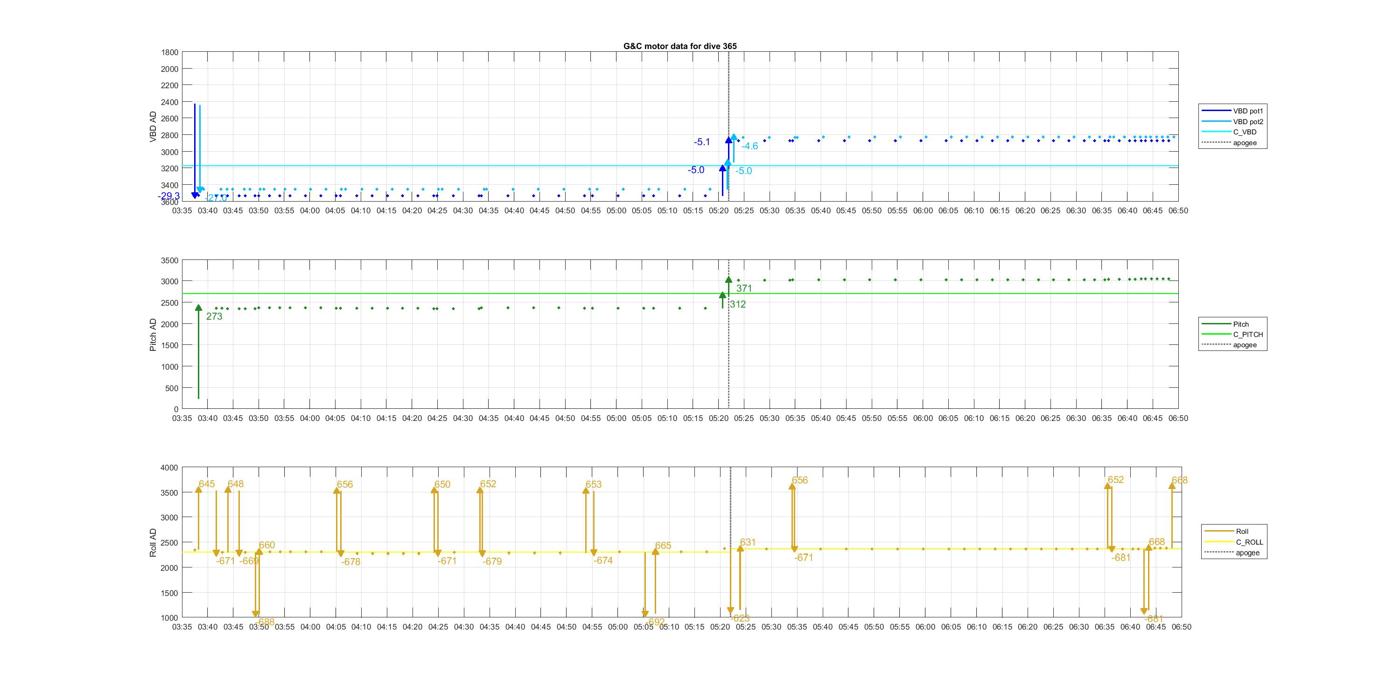
Task: Click the cyan C_VBD horizontal line
Action: point(680,166)
